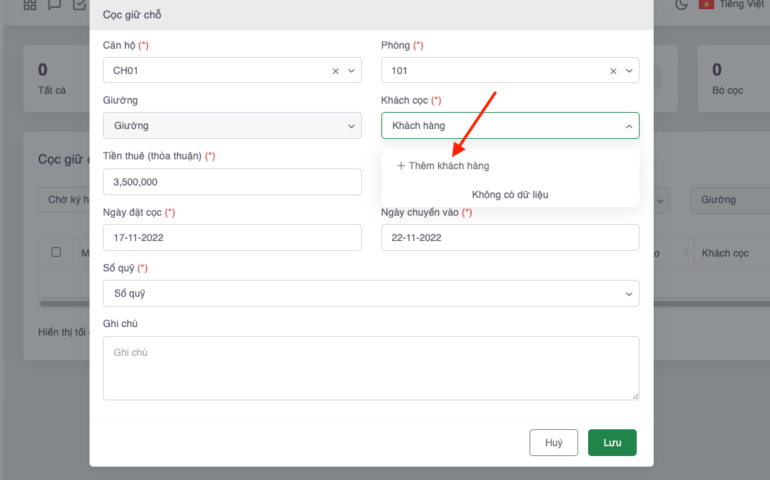This screenshot has height=480, width=770.
Task: Collapse the Khách hàng dropdown
Action: pyautogui.click(x=629, y=126)
